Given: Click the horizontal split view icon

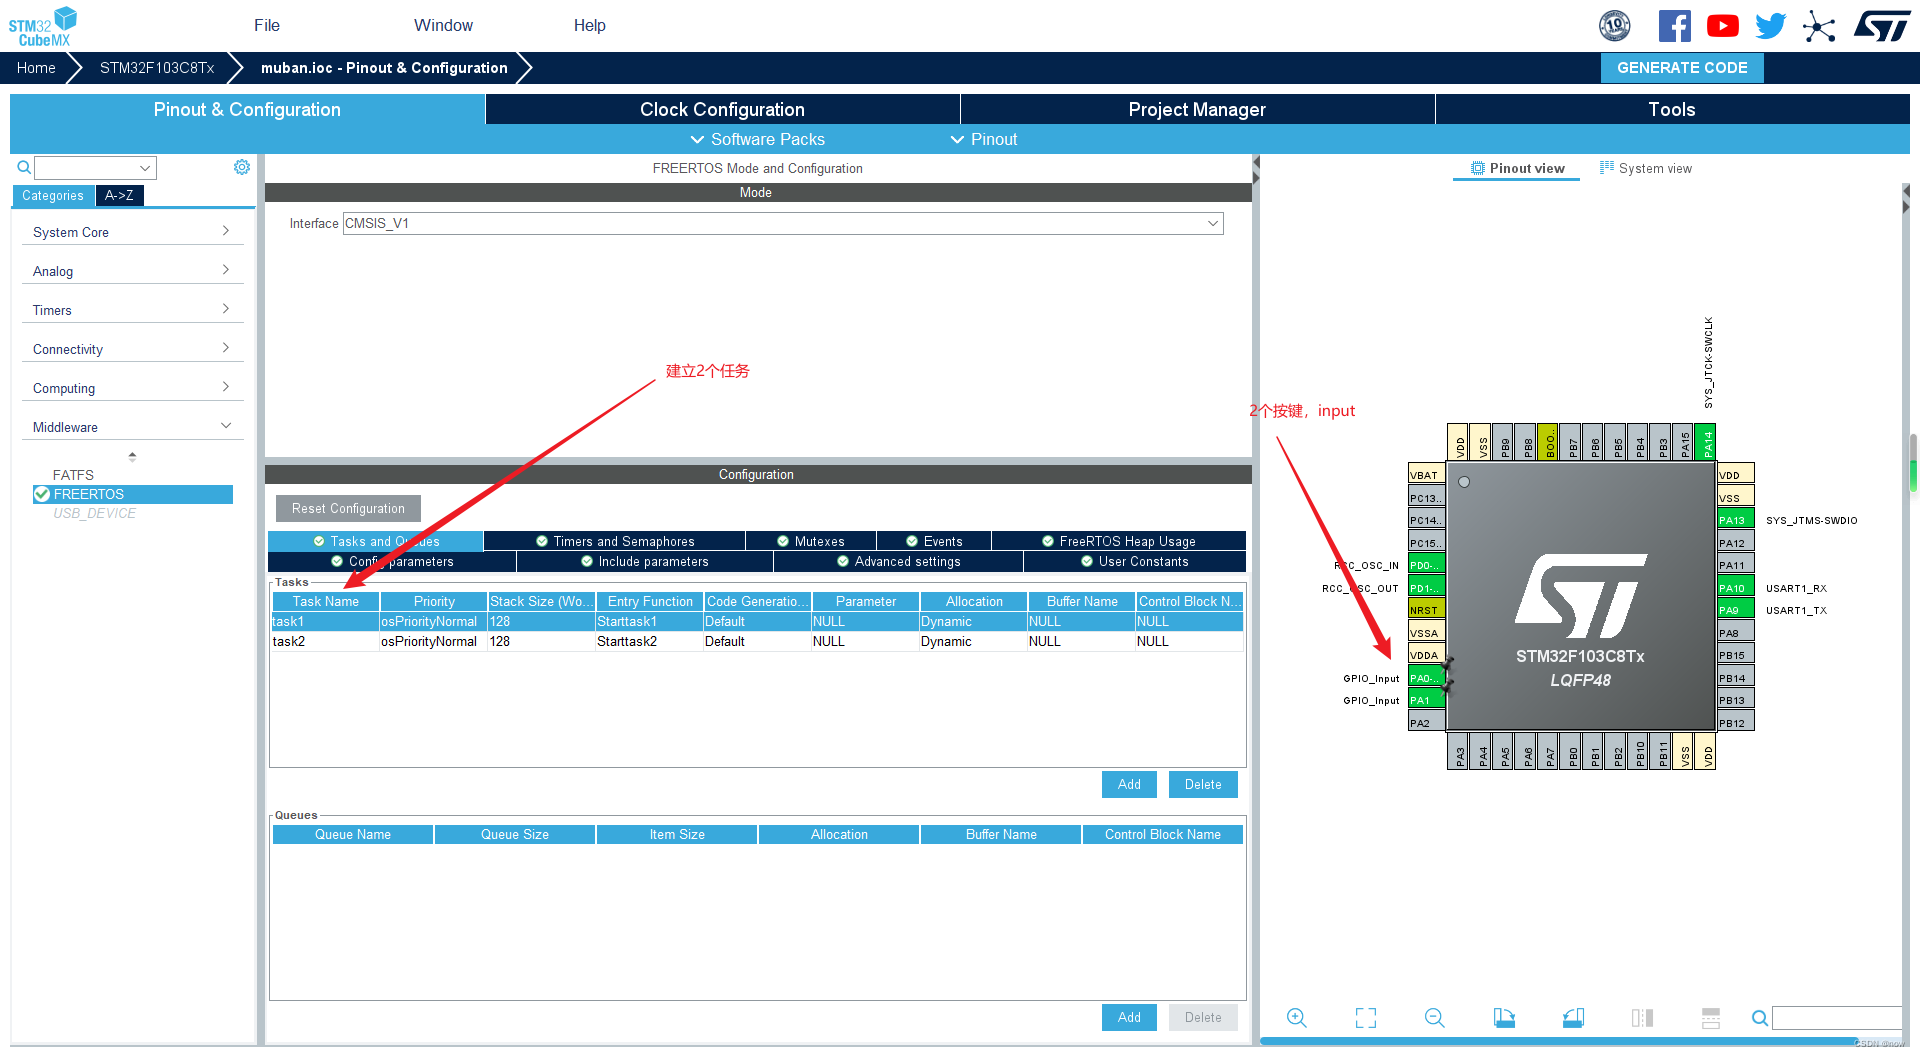Looking at the screenshot, I should point(1711,1017).
